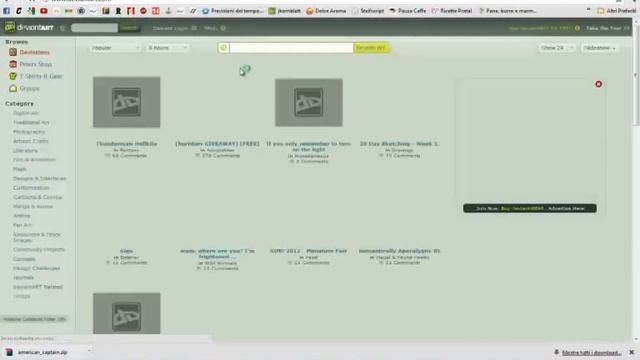Select the Photography category
This screenshot has height=360, width=640.
(x=29, y=132)
